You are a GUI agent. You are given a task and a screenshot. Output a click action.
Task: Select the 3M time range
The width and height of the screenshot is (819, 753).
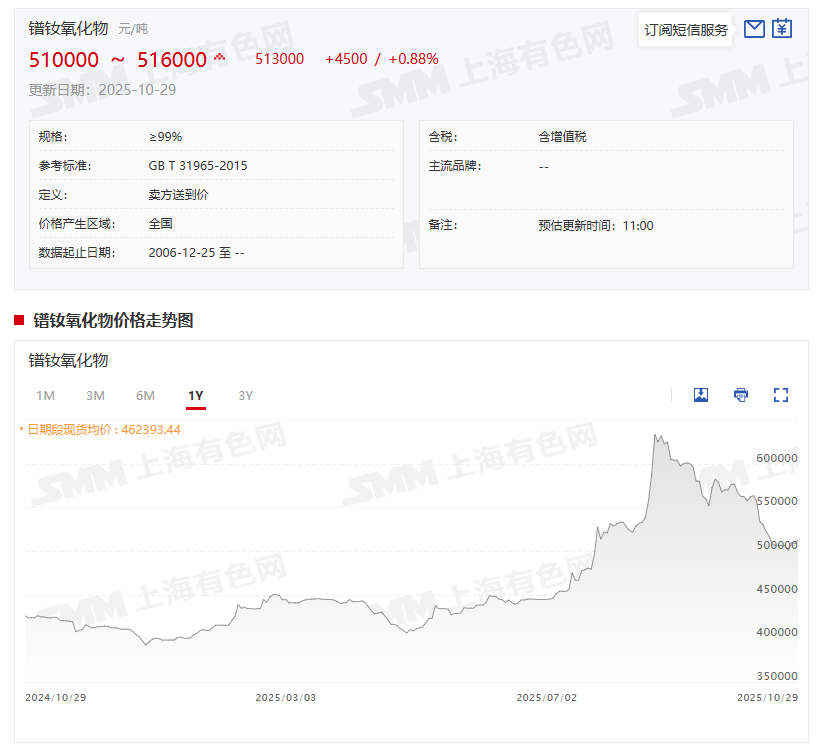(x=95, y=395)
